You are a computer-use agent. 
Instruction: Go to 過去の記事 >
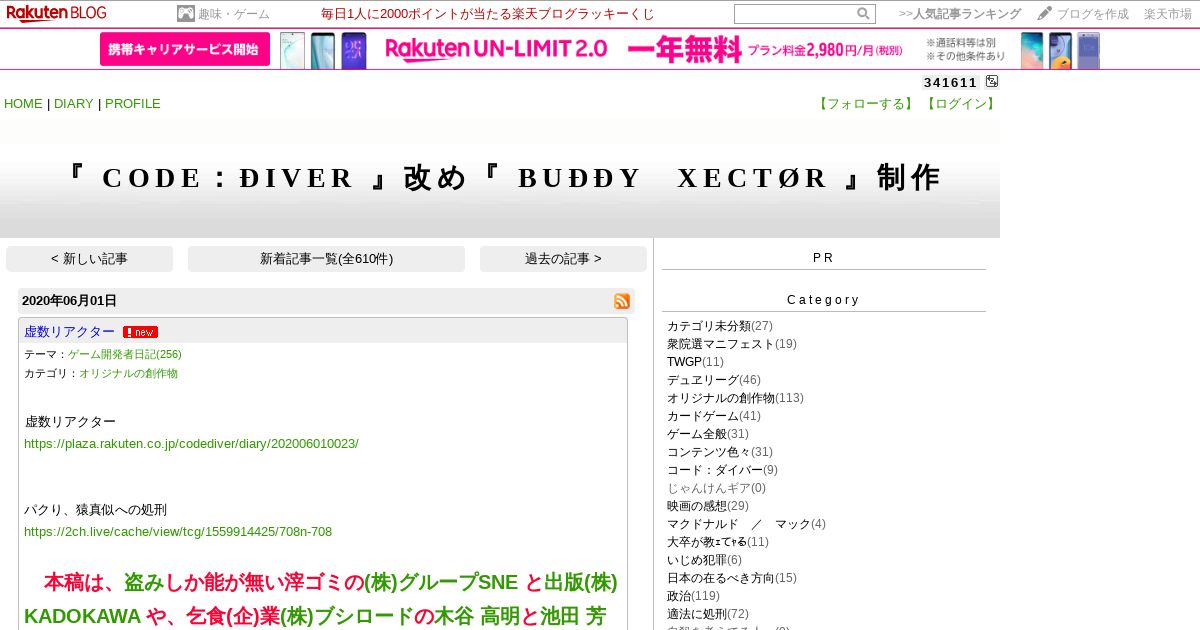pyautogui.click(x=563, y=259)
